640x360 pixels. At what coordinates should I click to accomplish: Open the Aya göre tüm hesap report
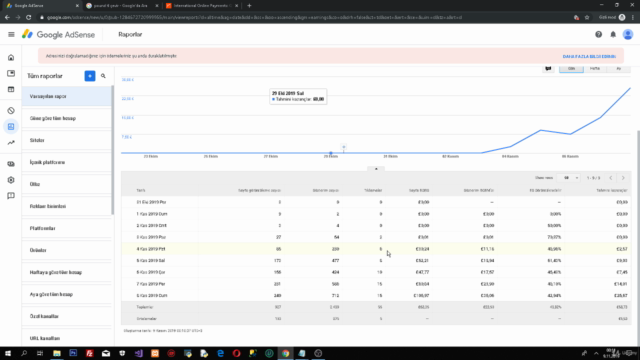pos(67,294)
